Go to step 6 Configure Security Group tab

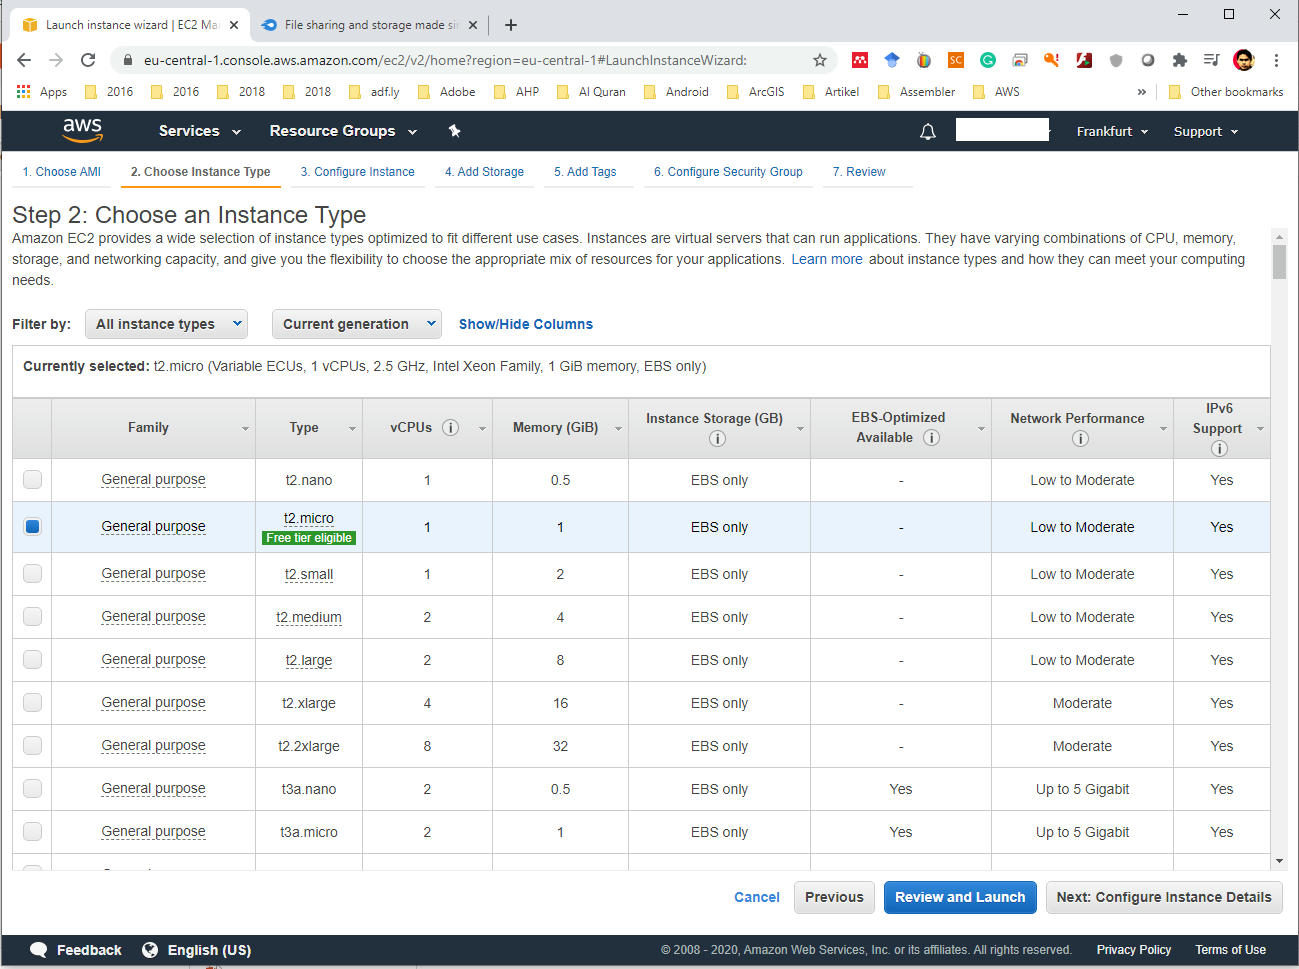728,172
